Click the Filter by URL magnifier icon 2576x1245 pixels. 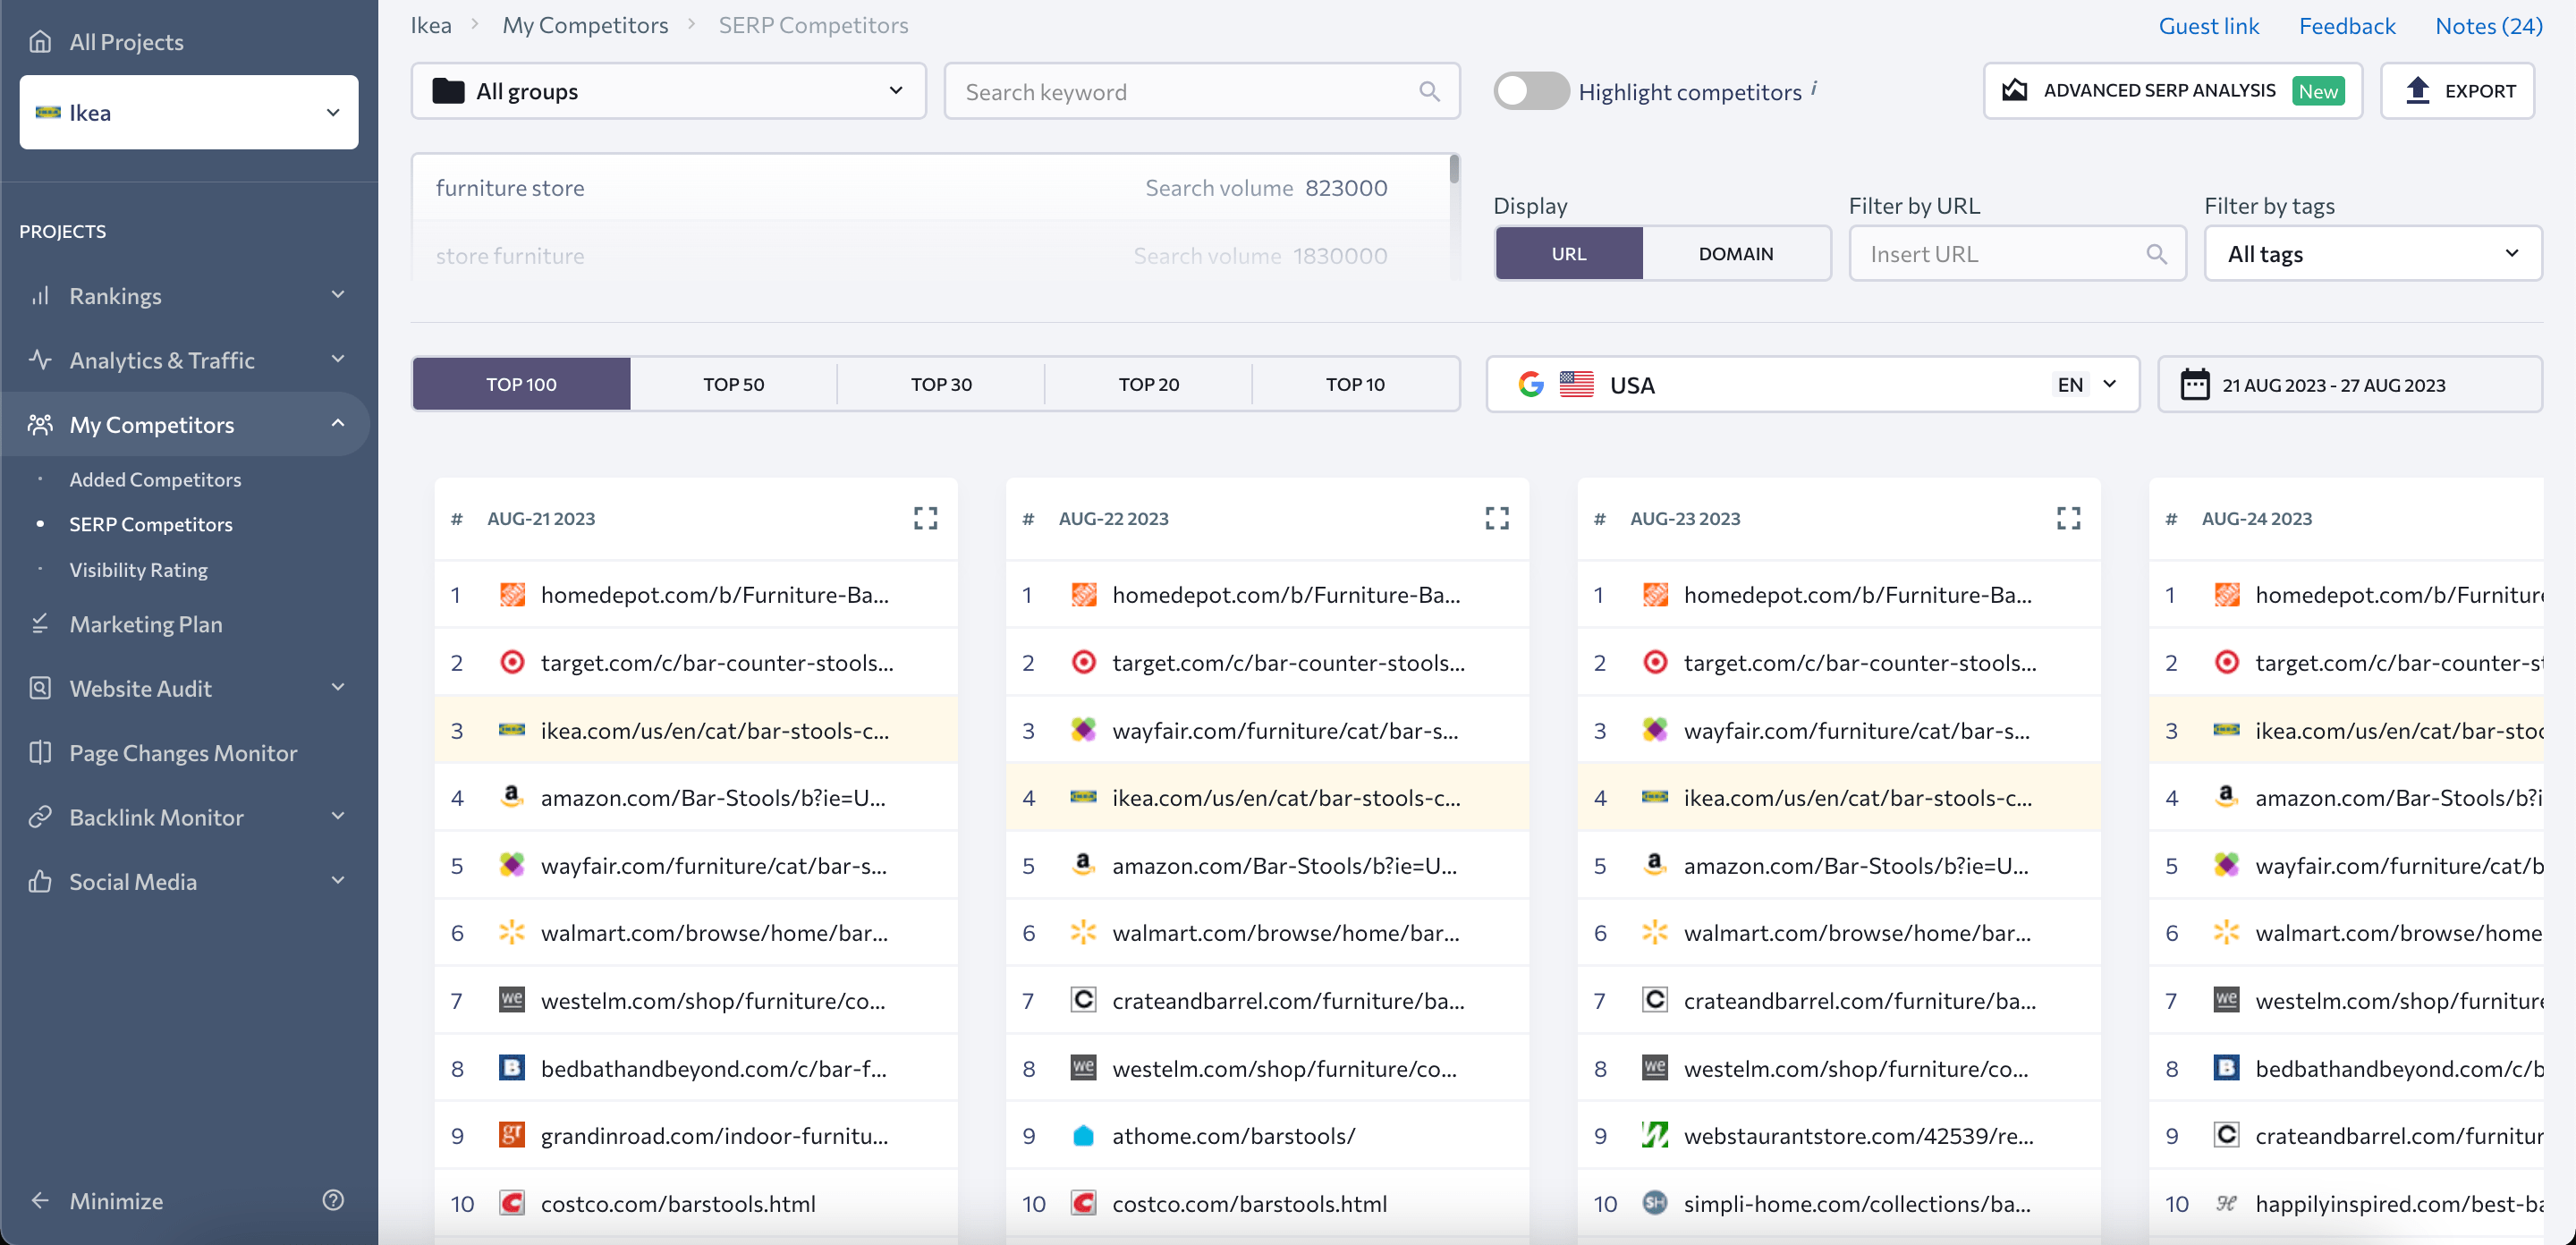(x=2156, y=254)
